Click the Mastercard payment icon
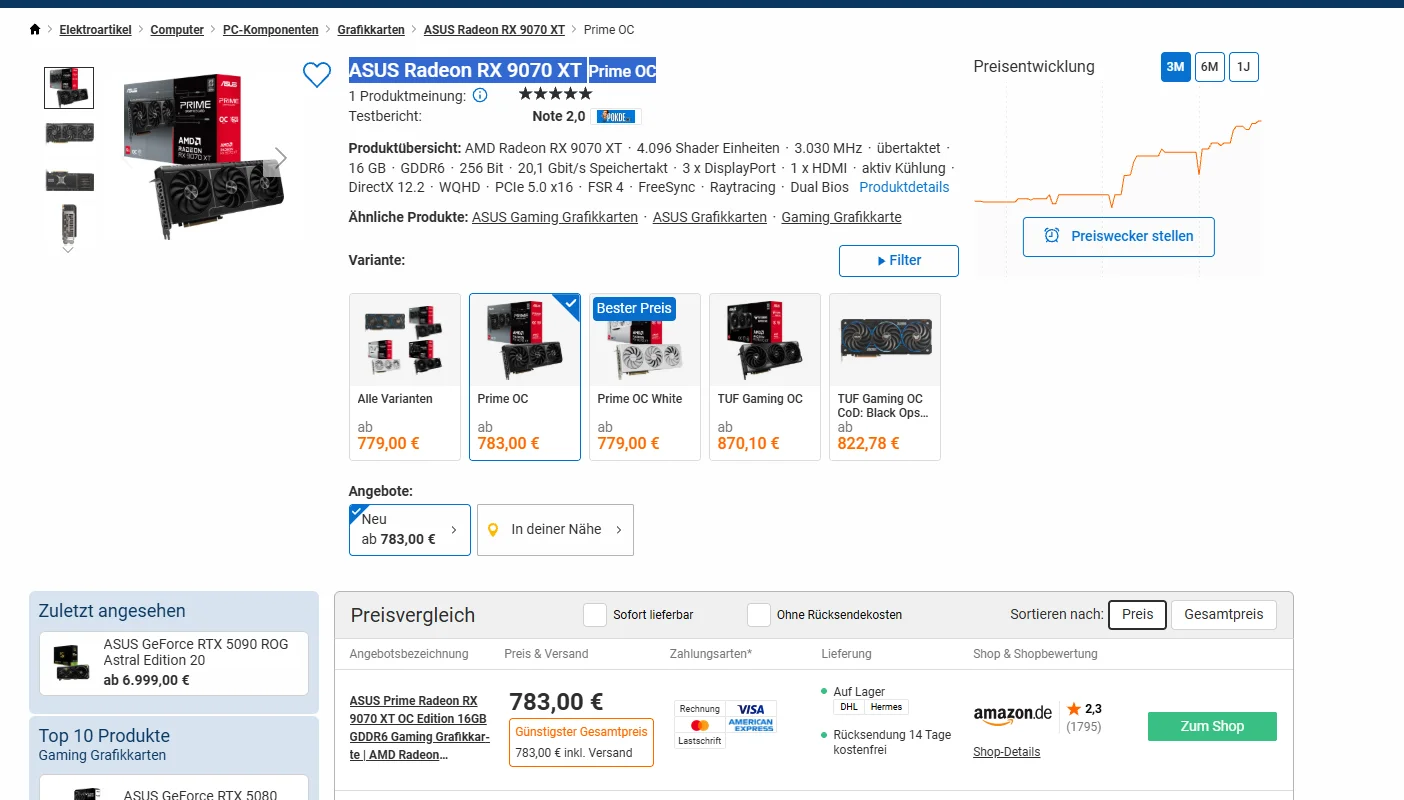Image resolution: width=1404 pixels, height=800 pixels. (x=700, y=725)
